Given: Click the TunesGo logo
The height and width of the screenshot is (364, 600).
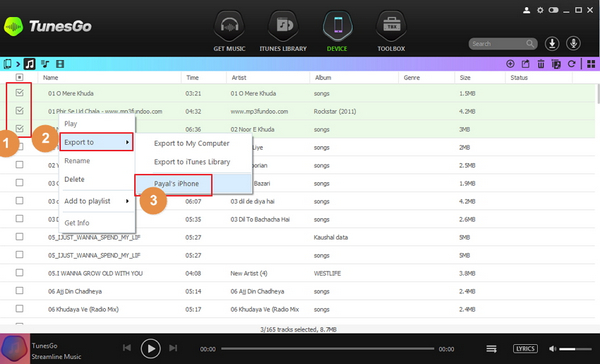Looking at the screenshot, I should pyautogui.click(x=48, y=26).
